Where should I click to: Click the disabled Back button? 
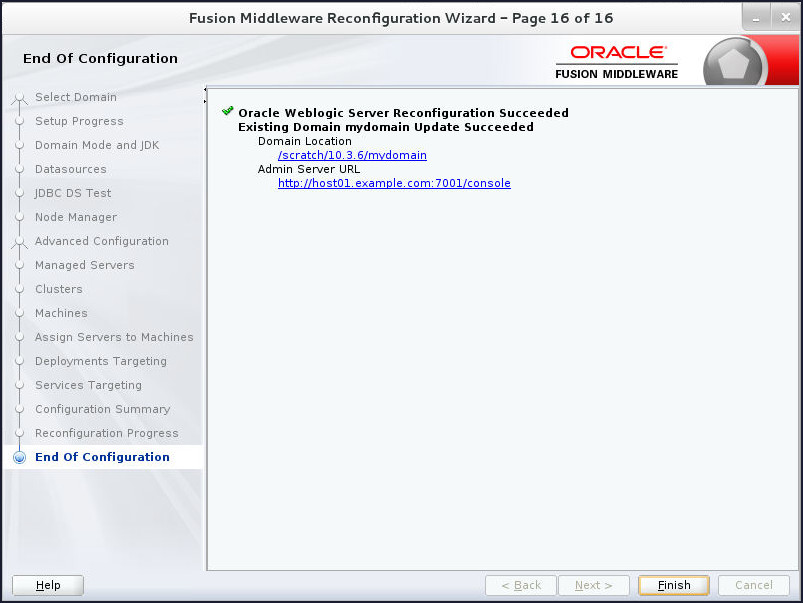[x=521, y=585]
